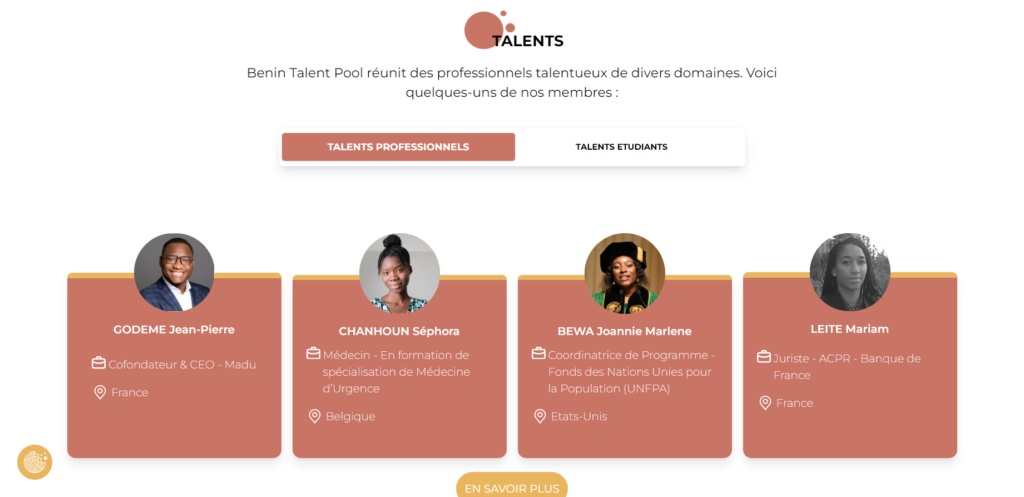Click the location pin on LEITE Mariam's card
This screenshot has width=1024, height=497.
[765, 403]
